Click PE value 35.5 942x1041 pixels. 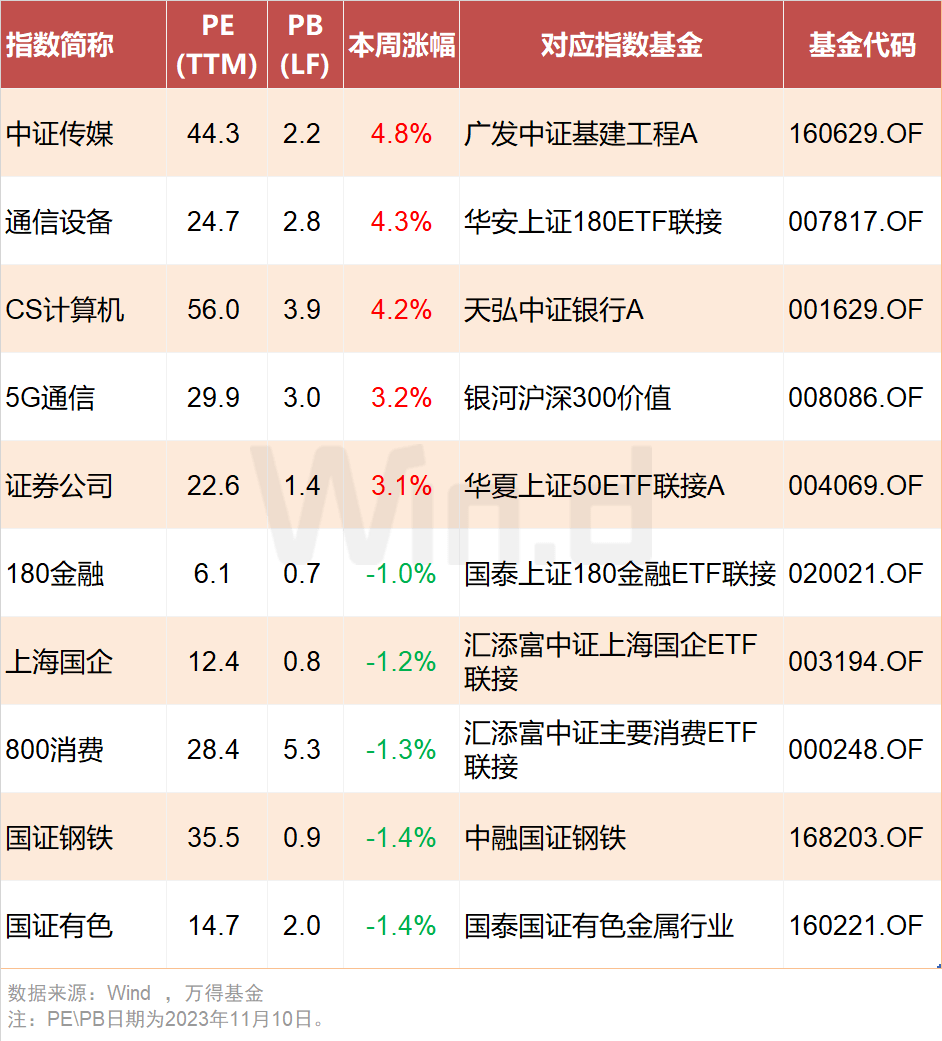213,837
